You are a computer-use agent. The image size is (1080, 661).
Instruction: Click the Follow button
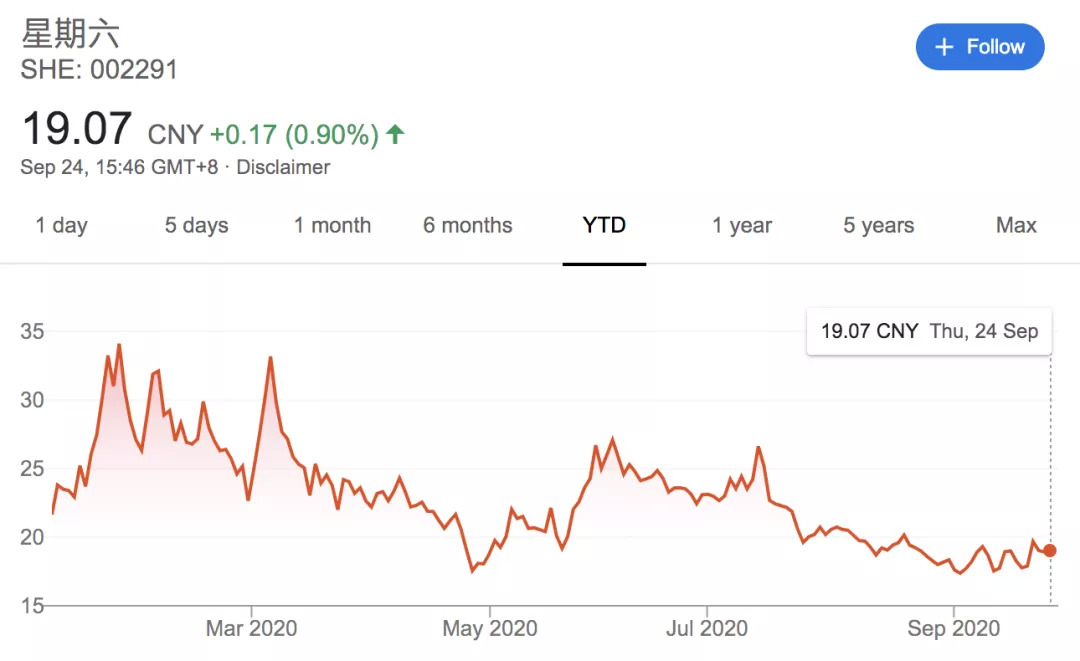click(979, 47)
